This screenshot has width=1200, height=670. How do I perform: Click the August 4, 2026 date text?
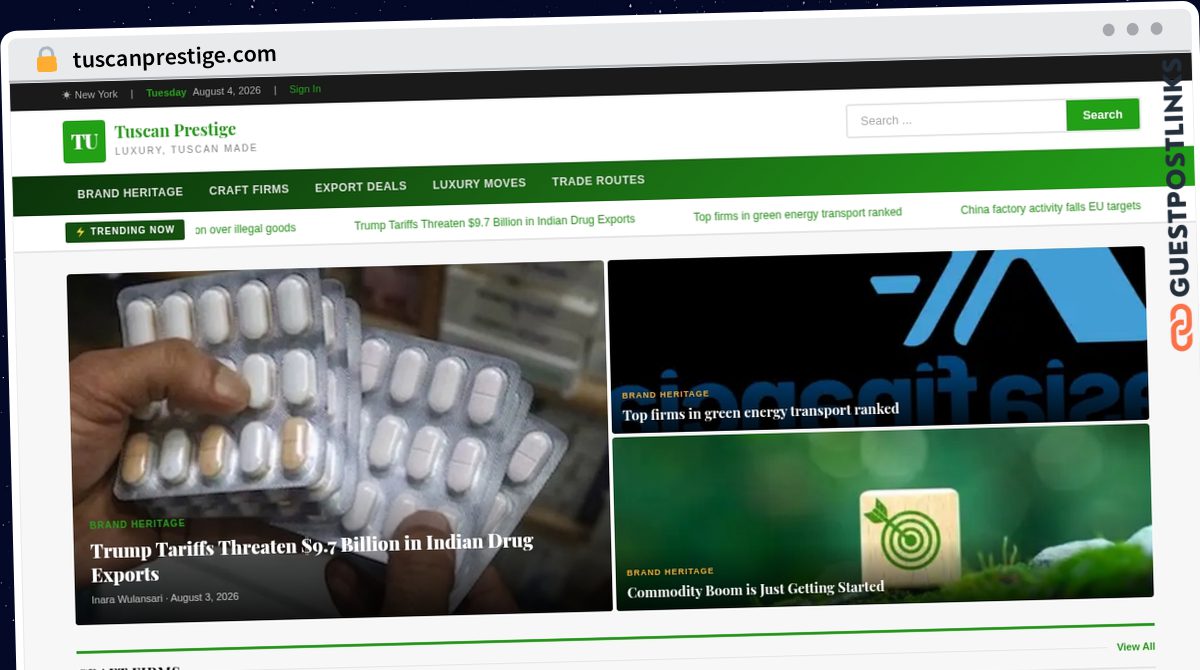click(x=226, y=91)
